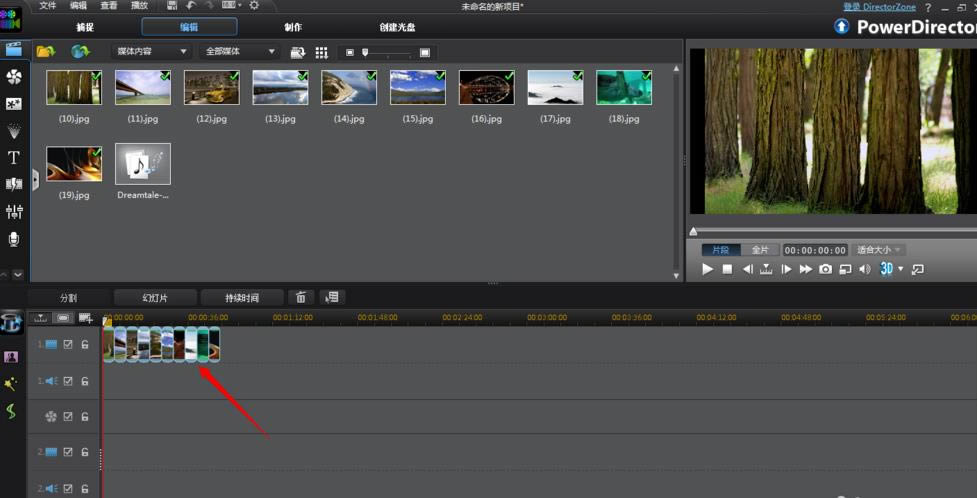
Task: Open the Audio Mixing Room icon
Action: click(x=14, y=211)
